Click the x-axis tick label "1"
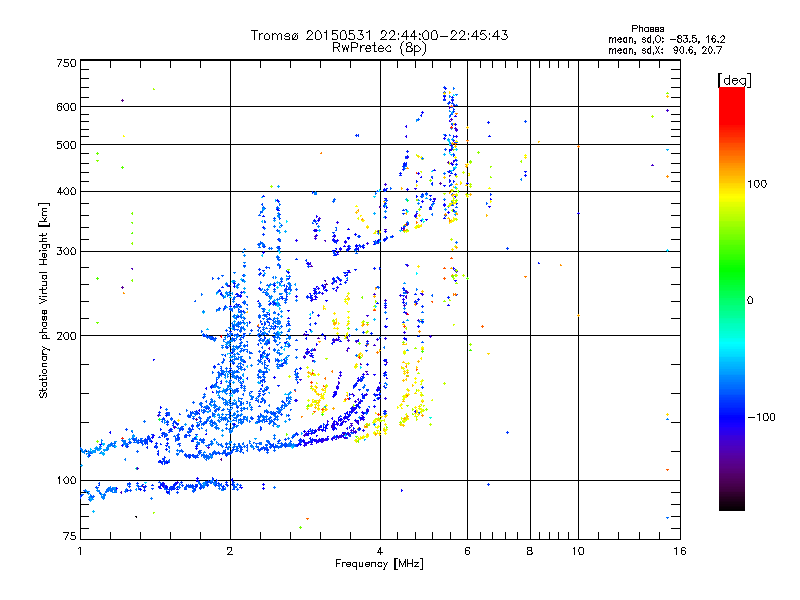The height and width of the screenshot is (600, 800). pyautogui.click(x=80, y=551)
